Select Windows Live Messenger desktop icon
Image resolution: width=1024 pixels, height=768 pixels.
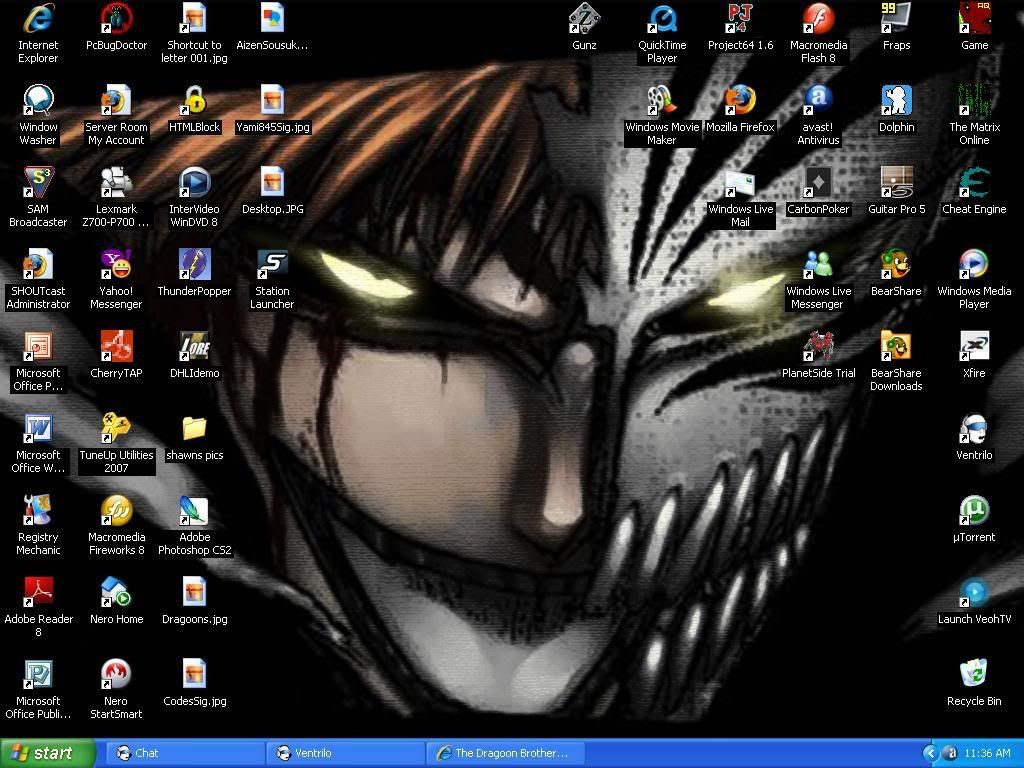point(818,264)
